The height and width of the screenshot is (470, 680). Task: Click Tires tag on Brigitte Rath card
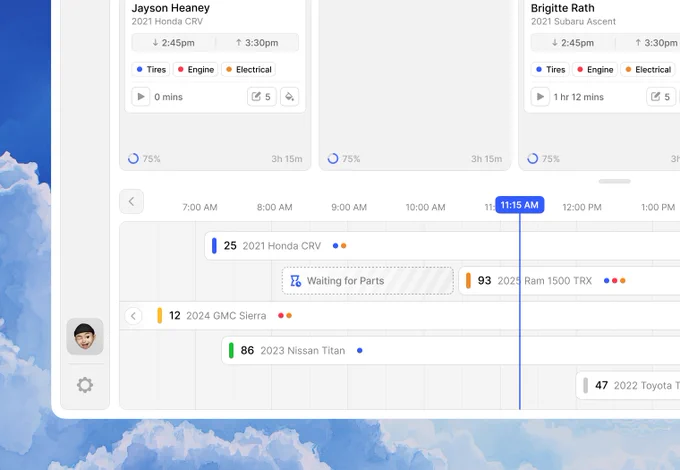(550, 69)
